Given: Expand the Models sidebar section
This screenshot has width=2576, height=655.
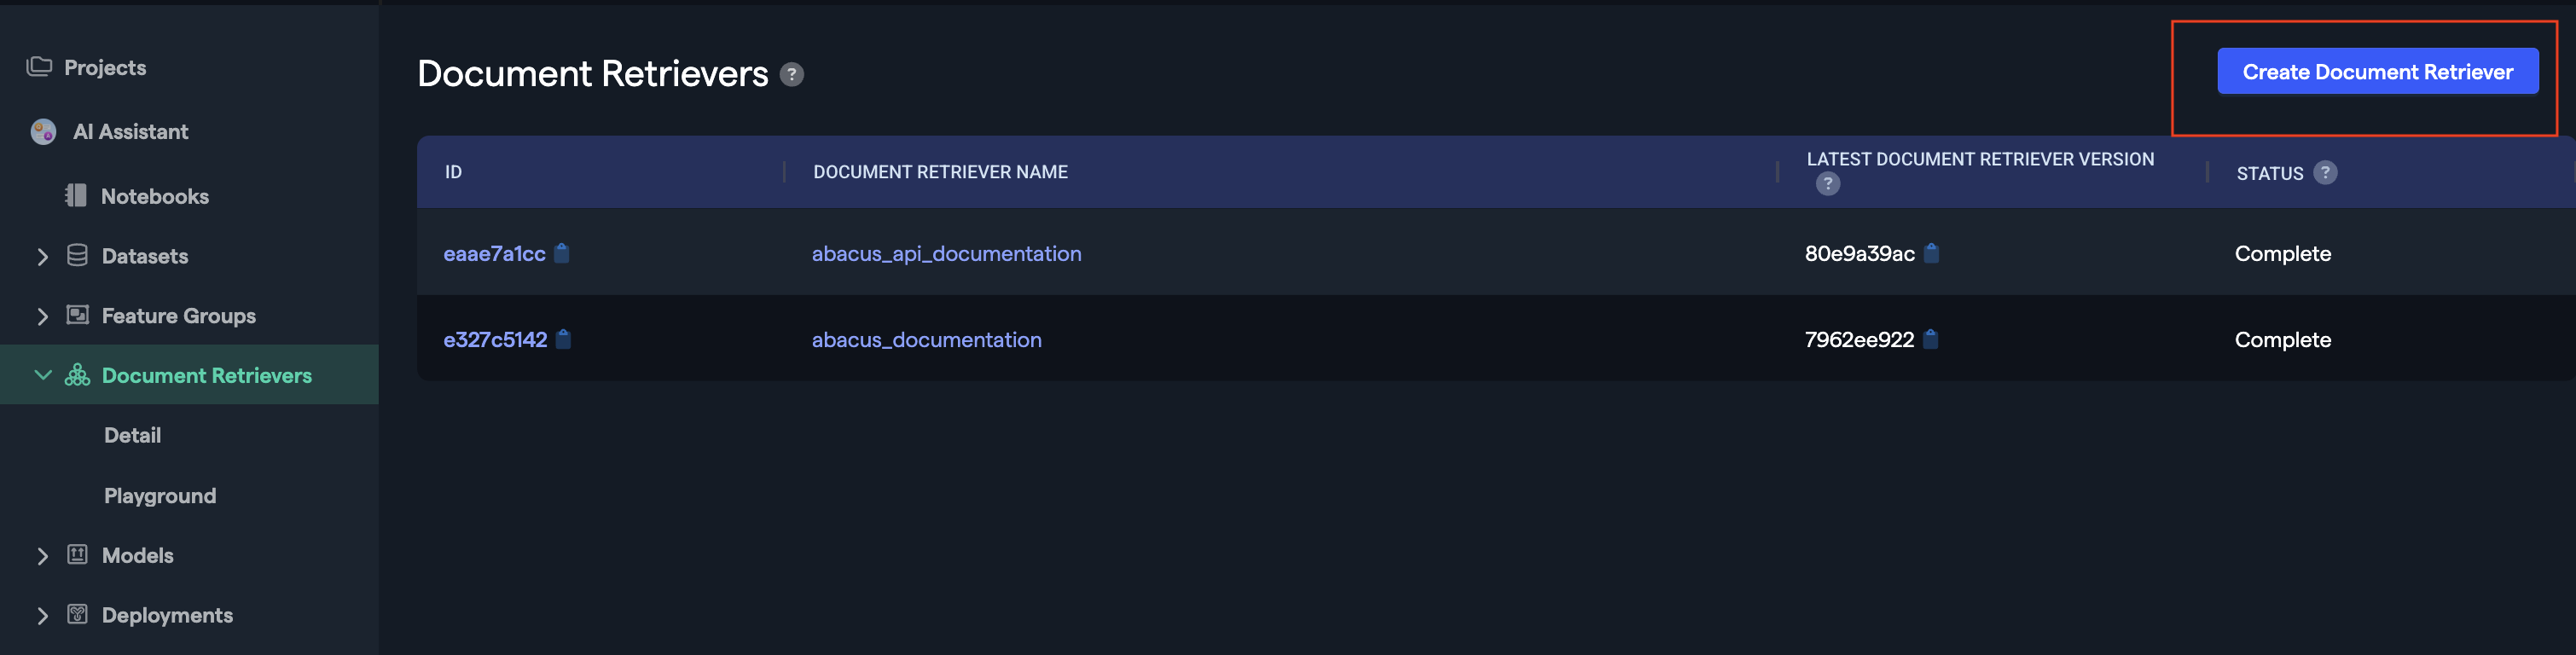Looking at the screenshot, I should 42,556.
